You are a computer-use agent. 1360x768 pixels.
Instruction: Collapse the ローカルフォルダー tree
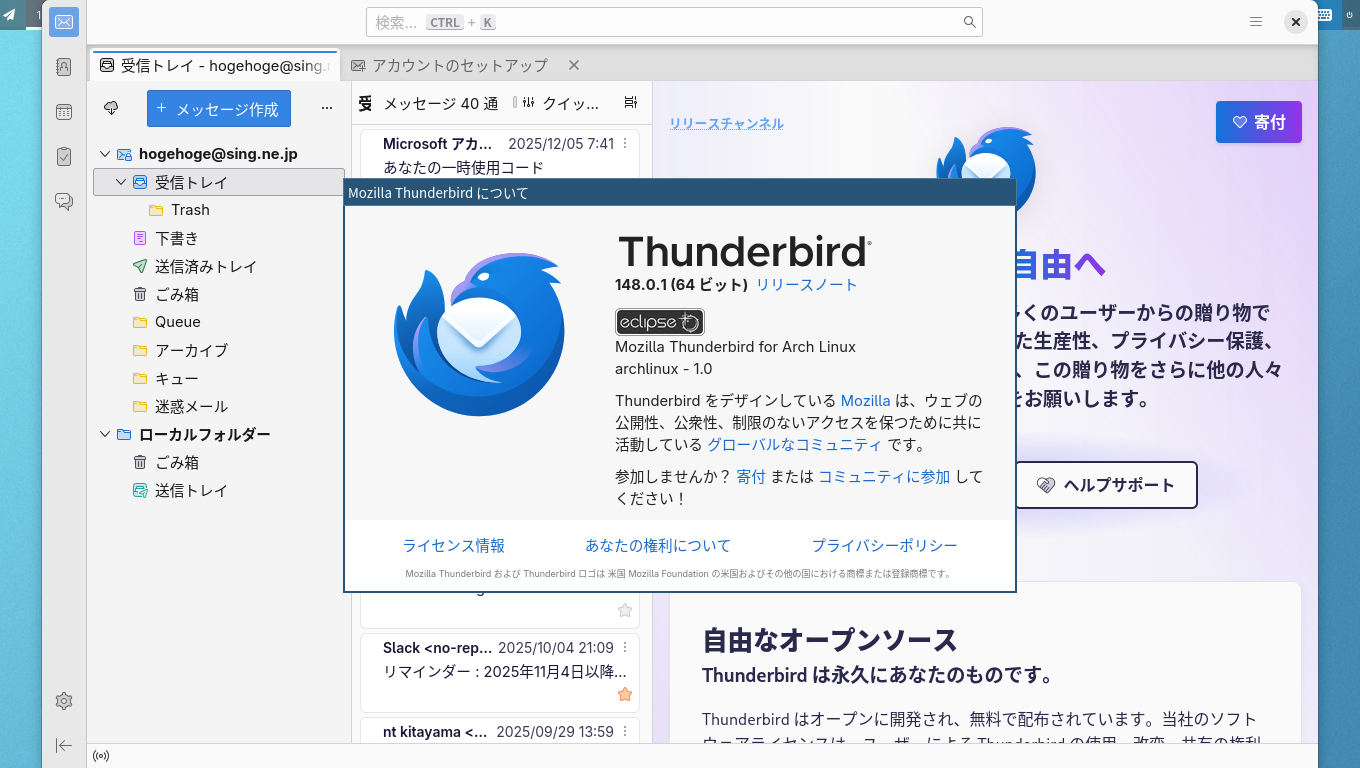105,434
